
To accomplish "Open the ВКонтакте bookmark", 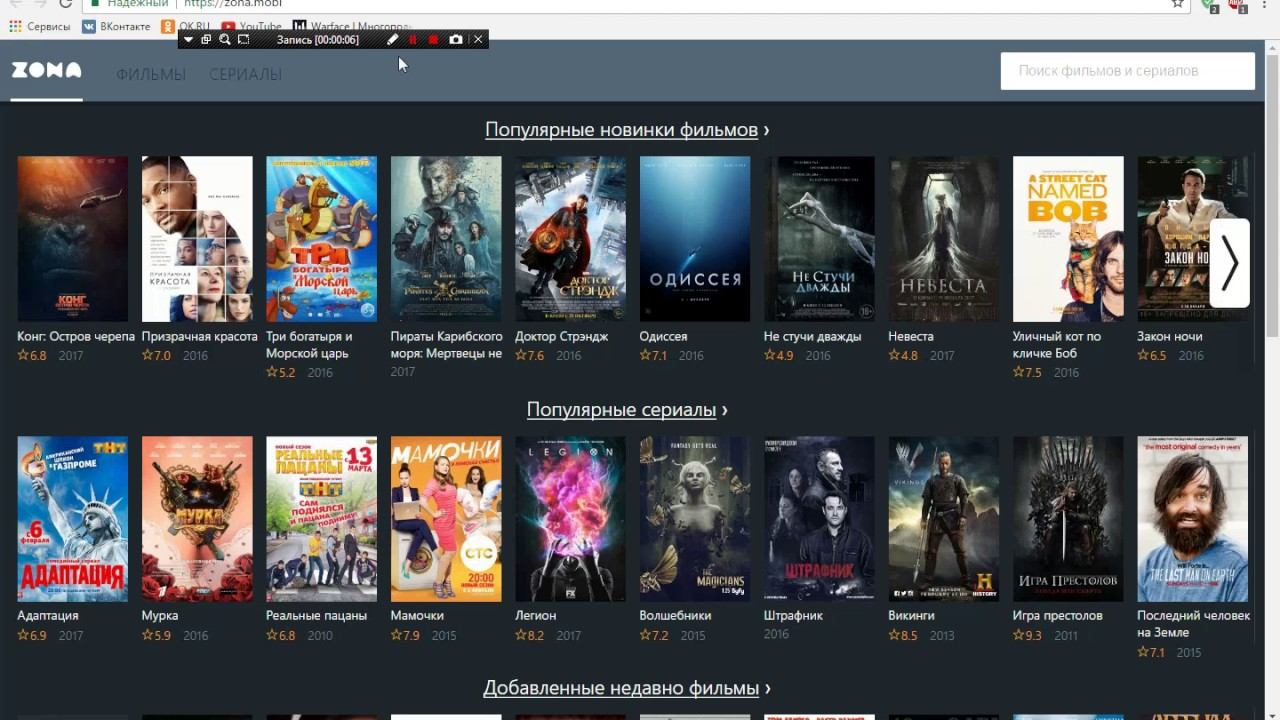I will pos(116,26).
